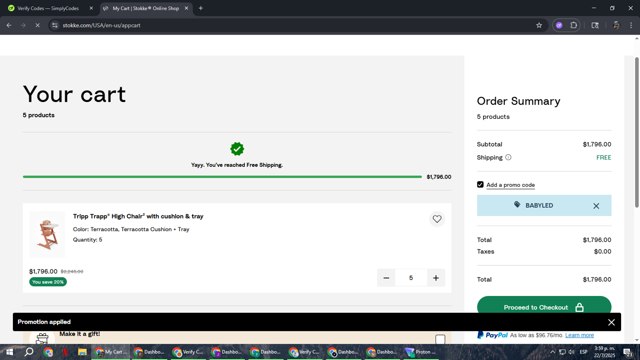Open File Explorer from the taskbar
Image resolution: width=640 pixels, height=360 pixels.
pos(82,352)
